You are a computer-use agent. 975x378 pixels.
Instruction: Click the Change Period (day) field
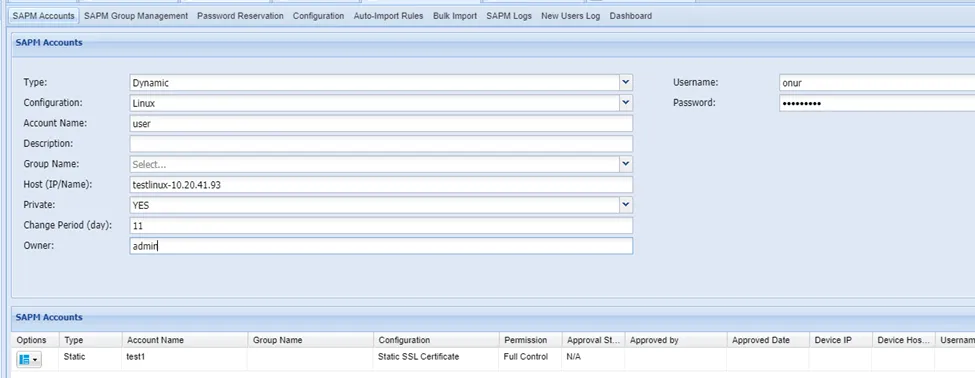[381, 226]
